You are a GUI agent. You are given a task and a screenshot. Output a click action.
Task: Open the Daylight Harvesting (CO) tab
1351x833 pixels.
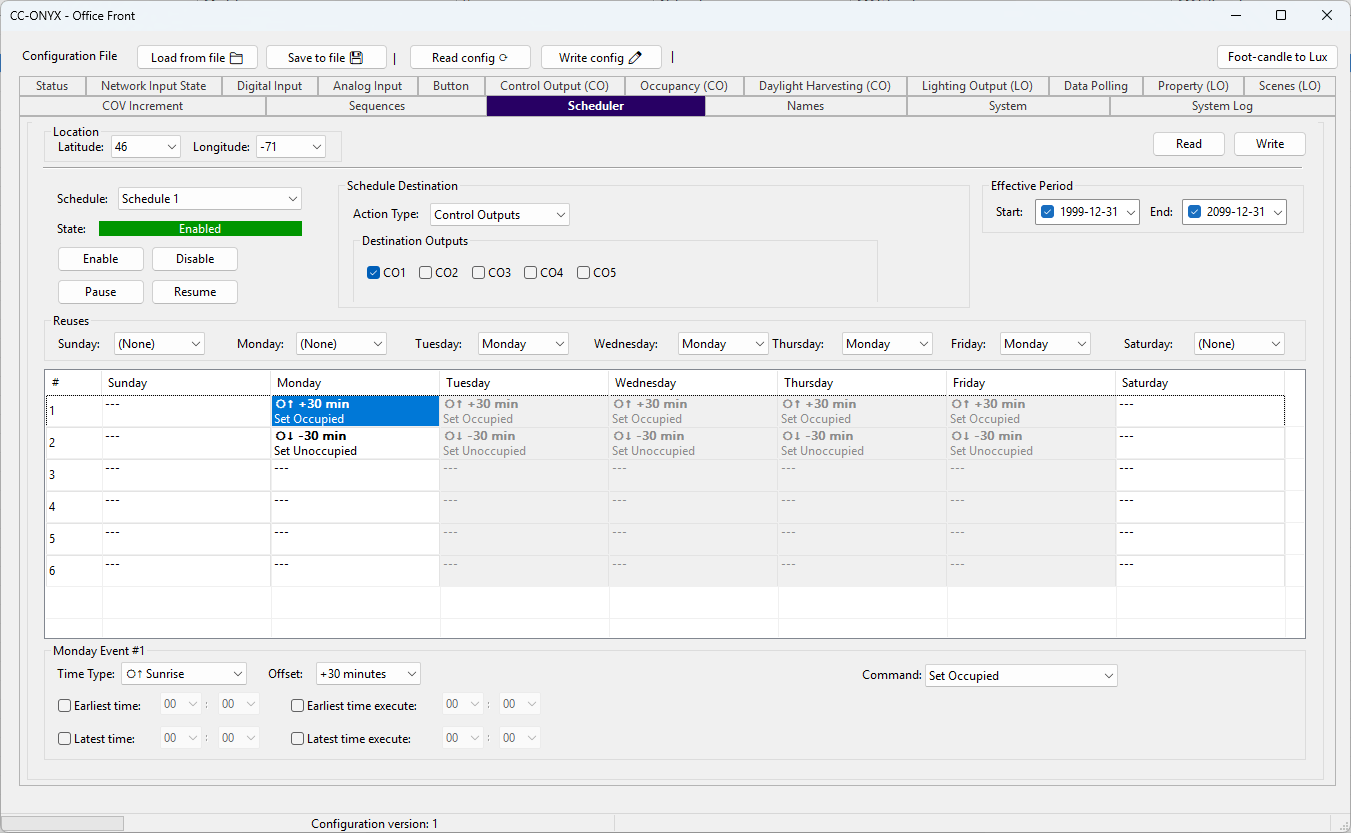point(824,86)
